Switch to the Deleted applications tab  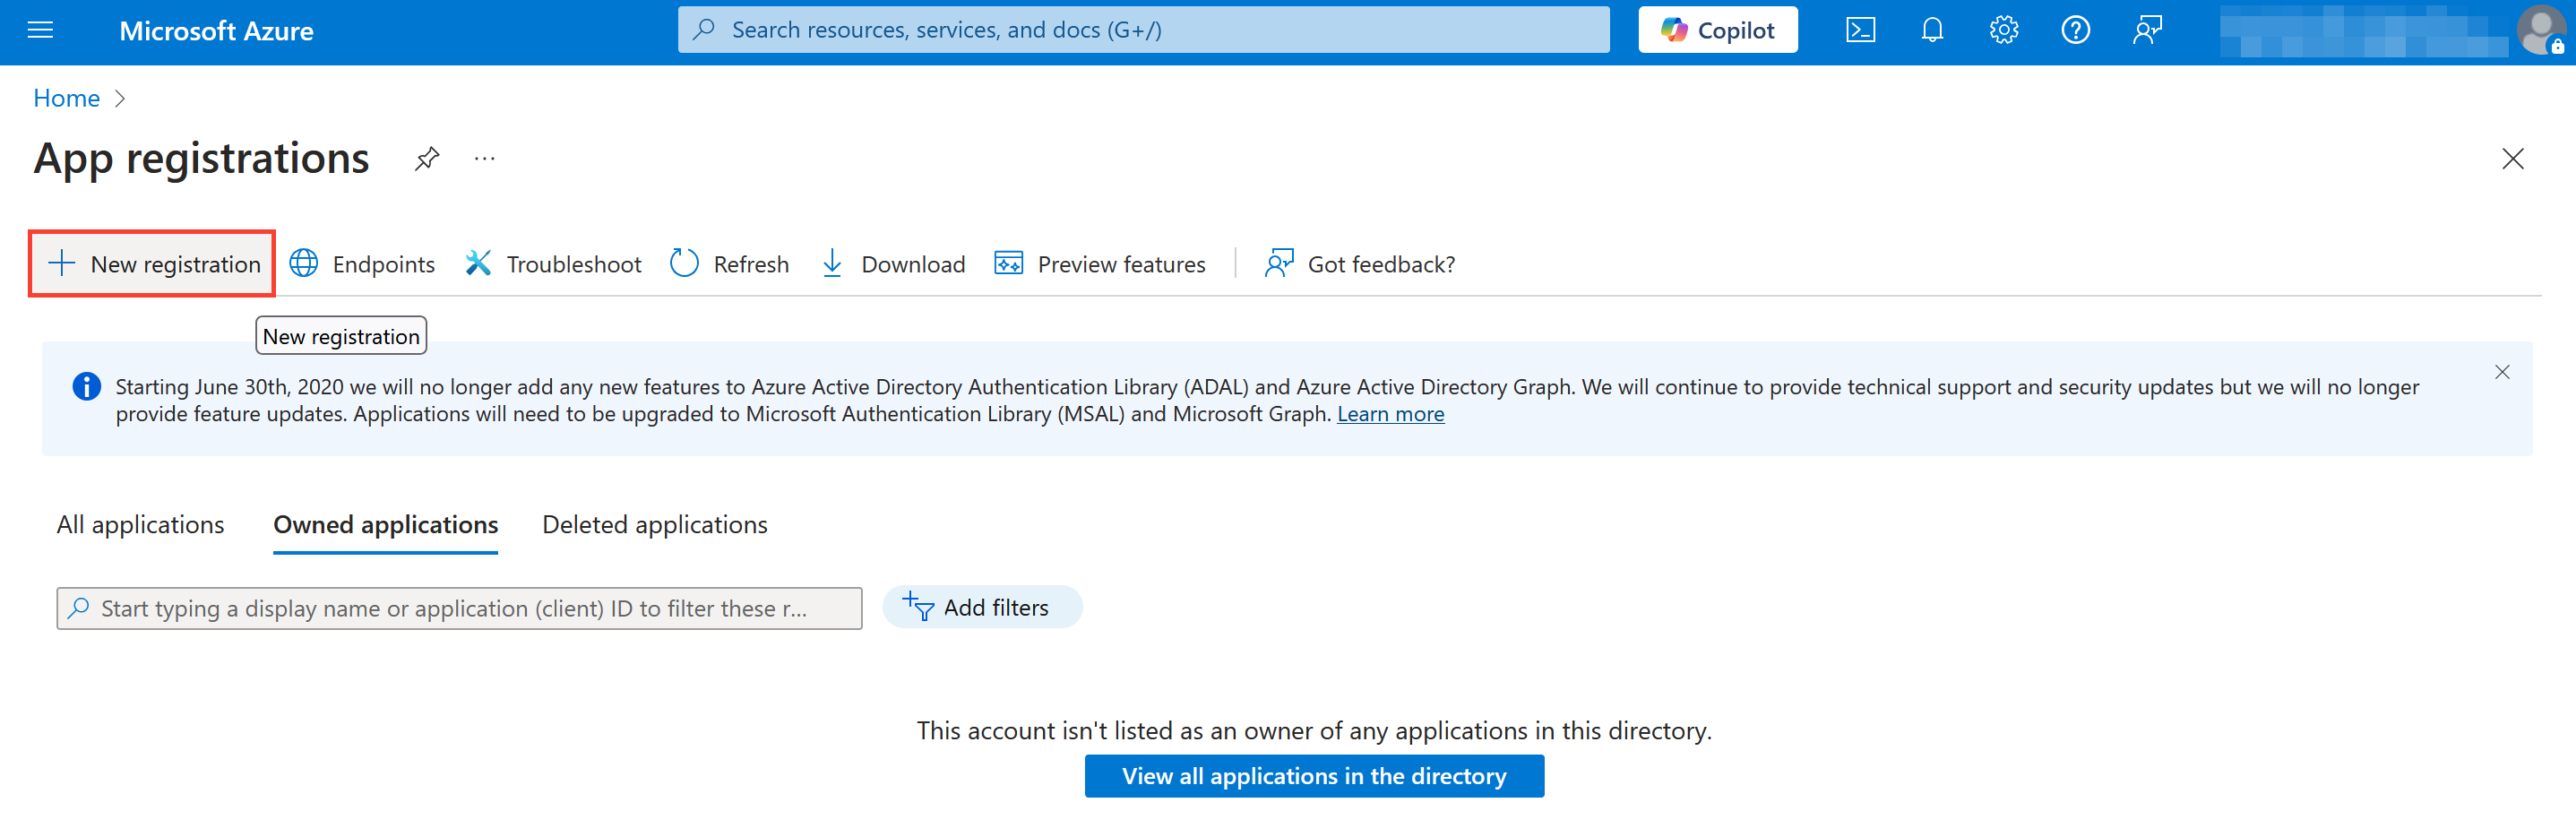click(655, 525)
